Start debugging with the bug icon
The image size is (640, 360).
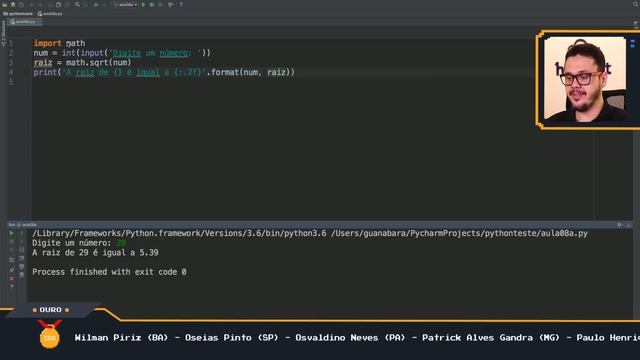[152, 5]
